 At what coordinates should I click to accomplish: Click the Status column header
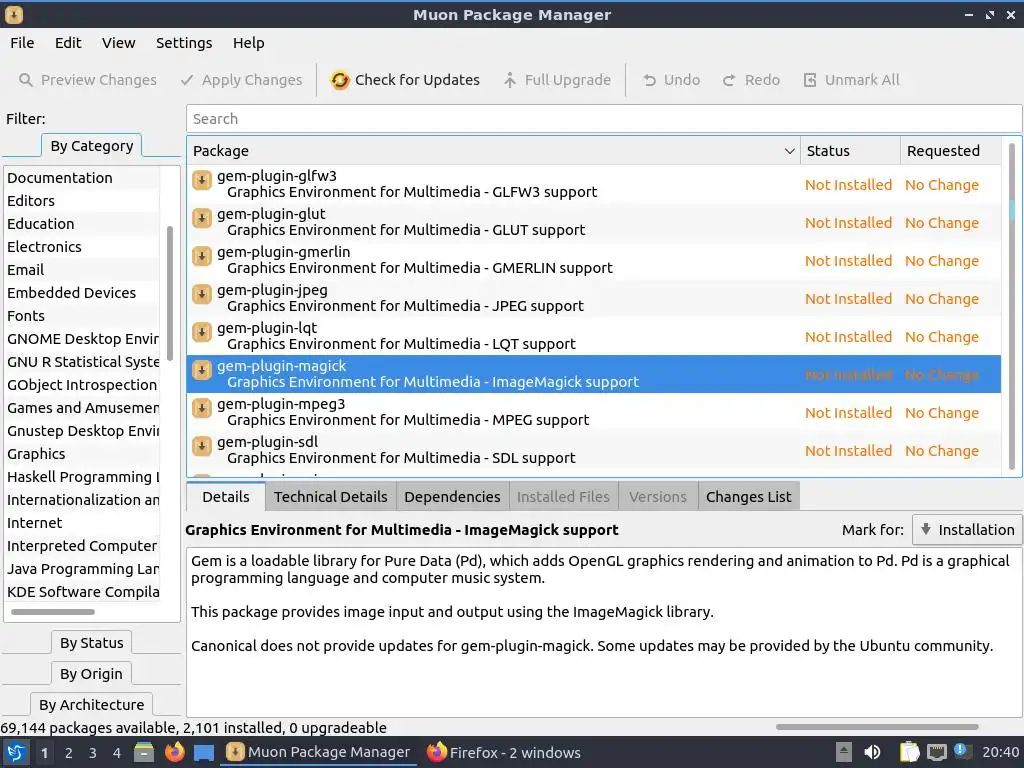tap(850, 151)
